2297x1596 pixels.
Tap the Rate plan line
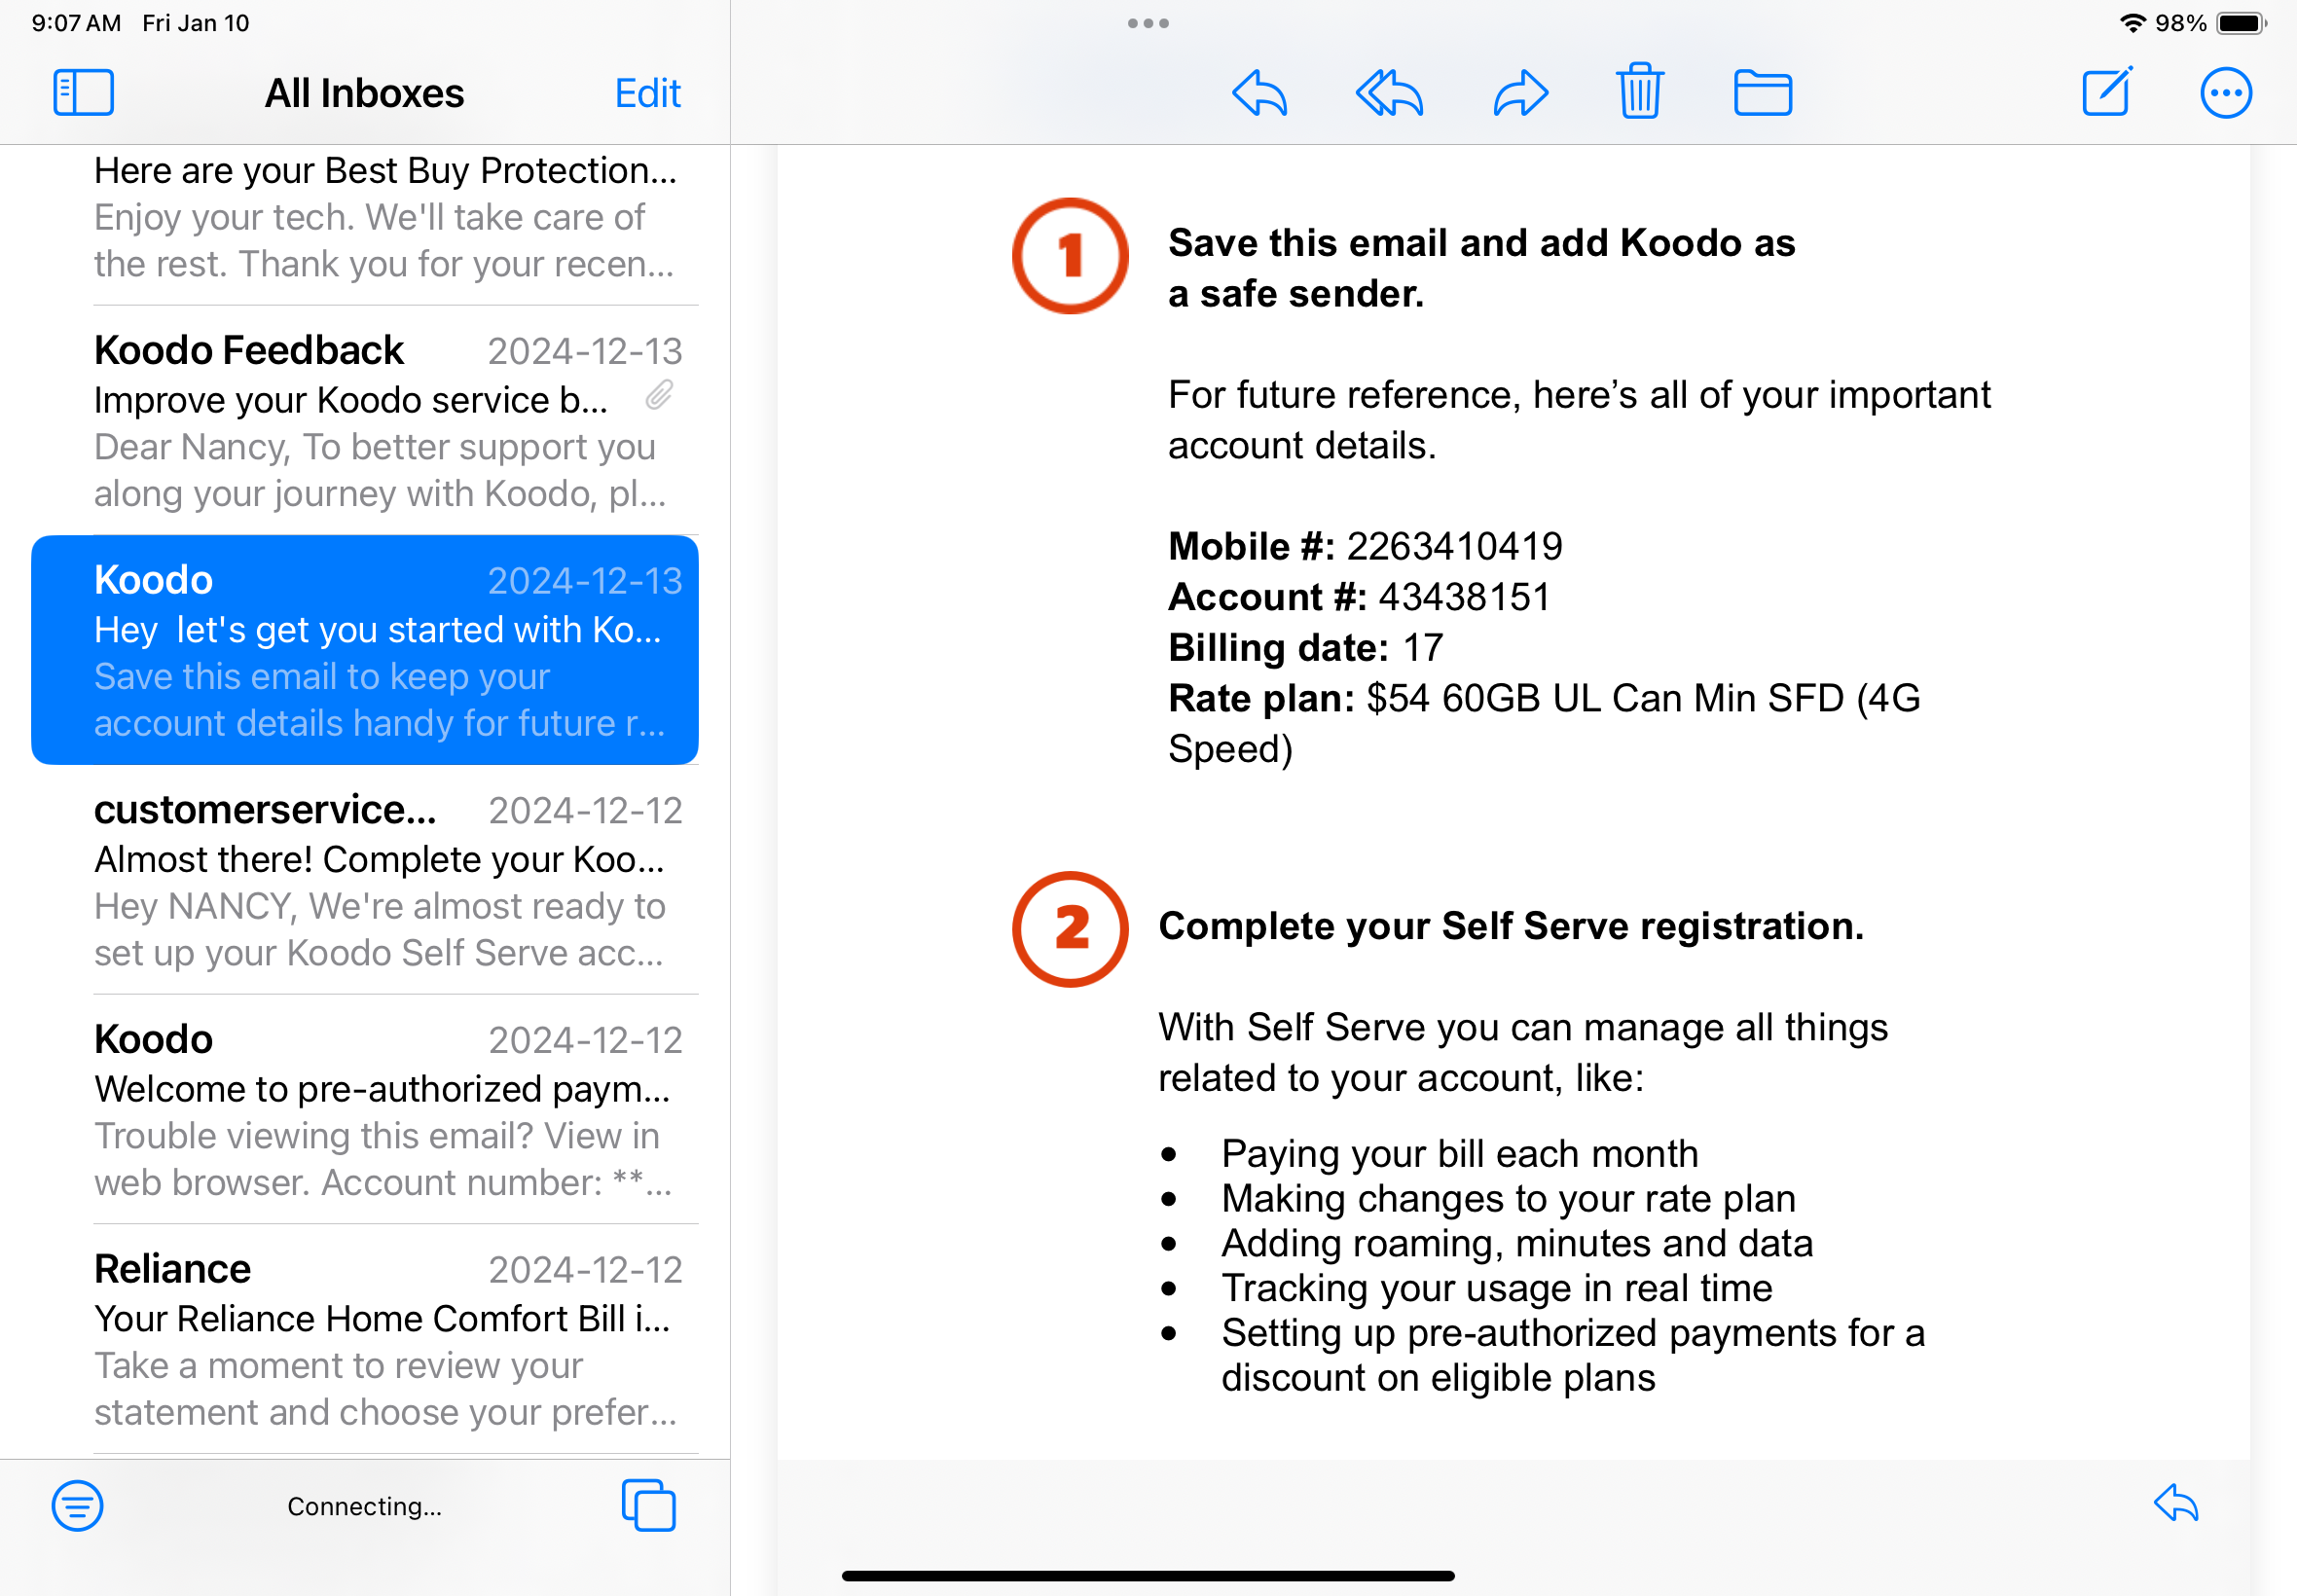[1544, 723]
